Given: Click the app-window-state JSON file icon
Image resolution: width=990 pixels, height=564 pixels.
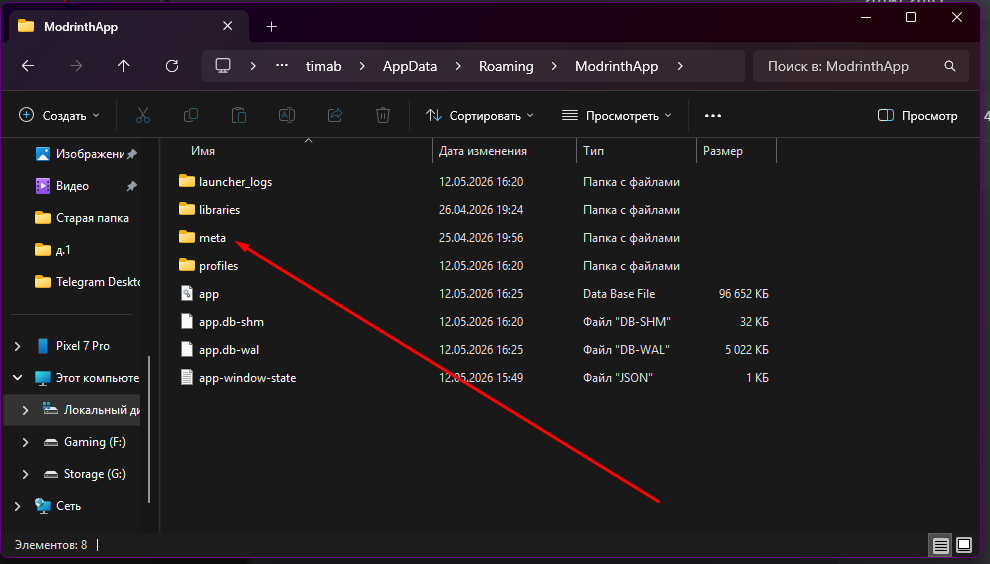Looking at the screenshot, I should pos(187,377).
